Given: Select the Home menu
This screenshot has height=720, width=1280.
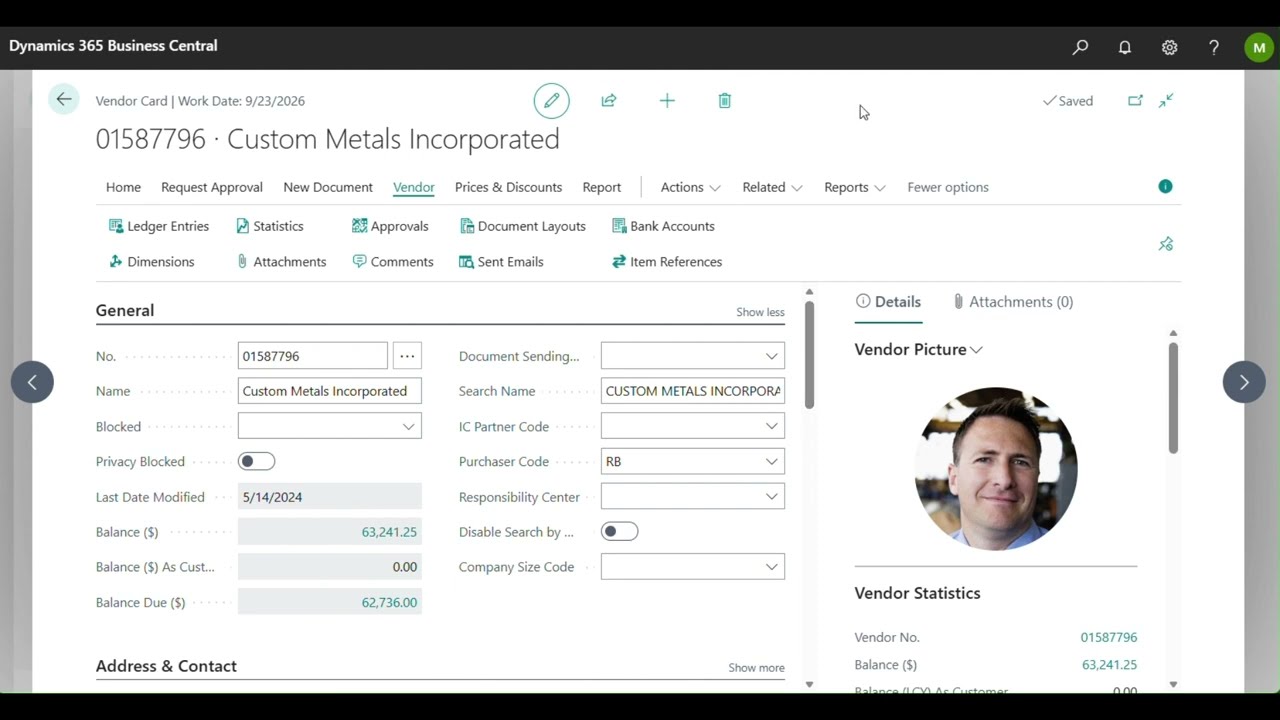Looking at the screenshot, I should point(123,187).
